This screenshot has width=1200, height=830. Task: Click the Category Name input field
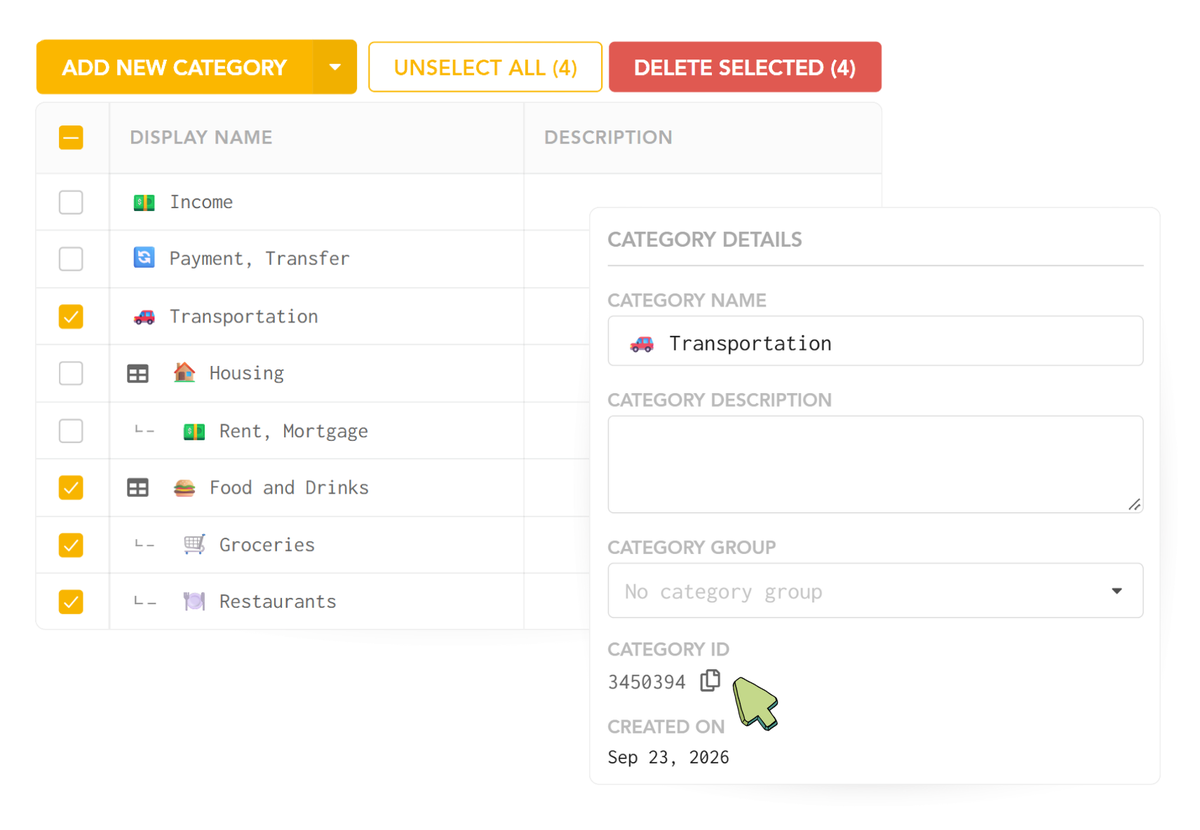click(875, 341)
